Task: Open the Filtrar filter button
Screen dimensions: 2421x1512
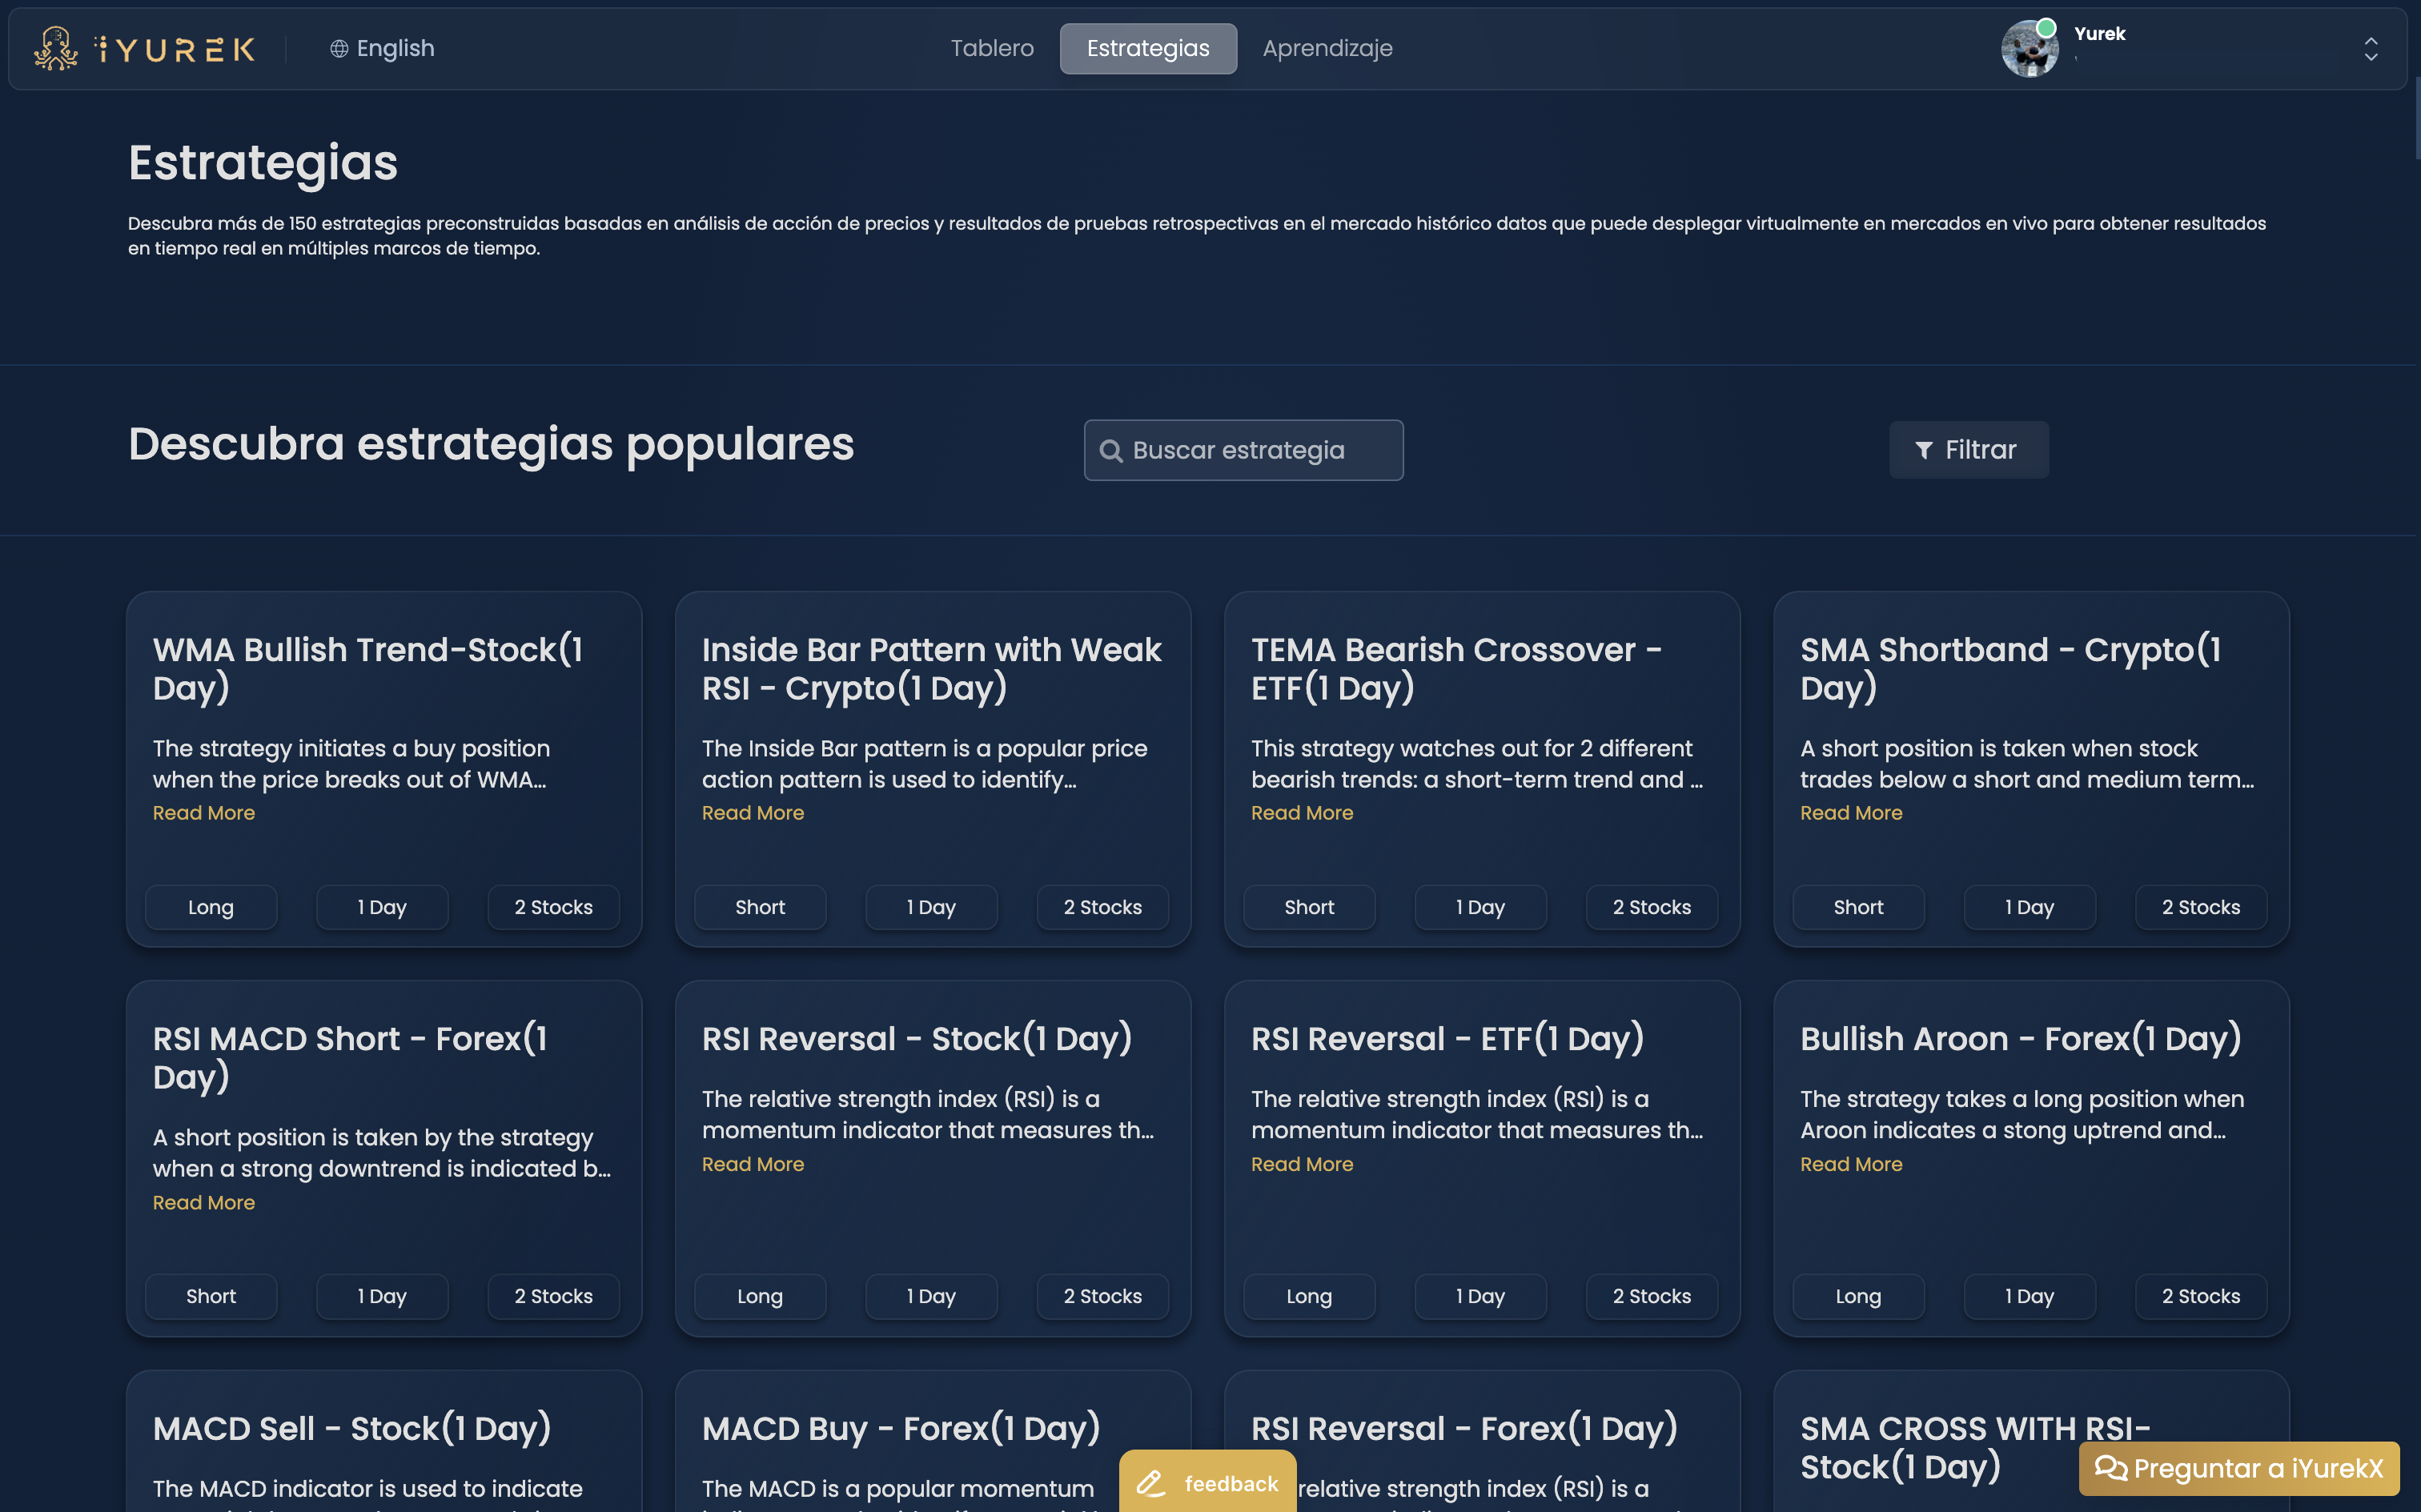Action: tap(1968, 450)
